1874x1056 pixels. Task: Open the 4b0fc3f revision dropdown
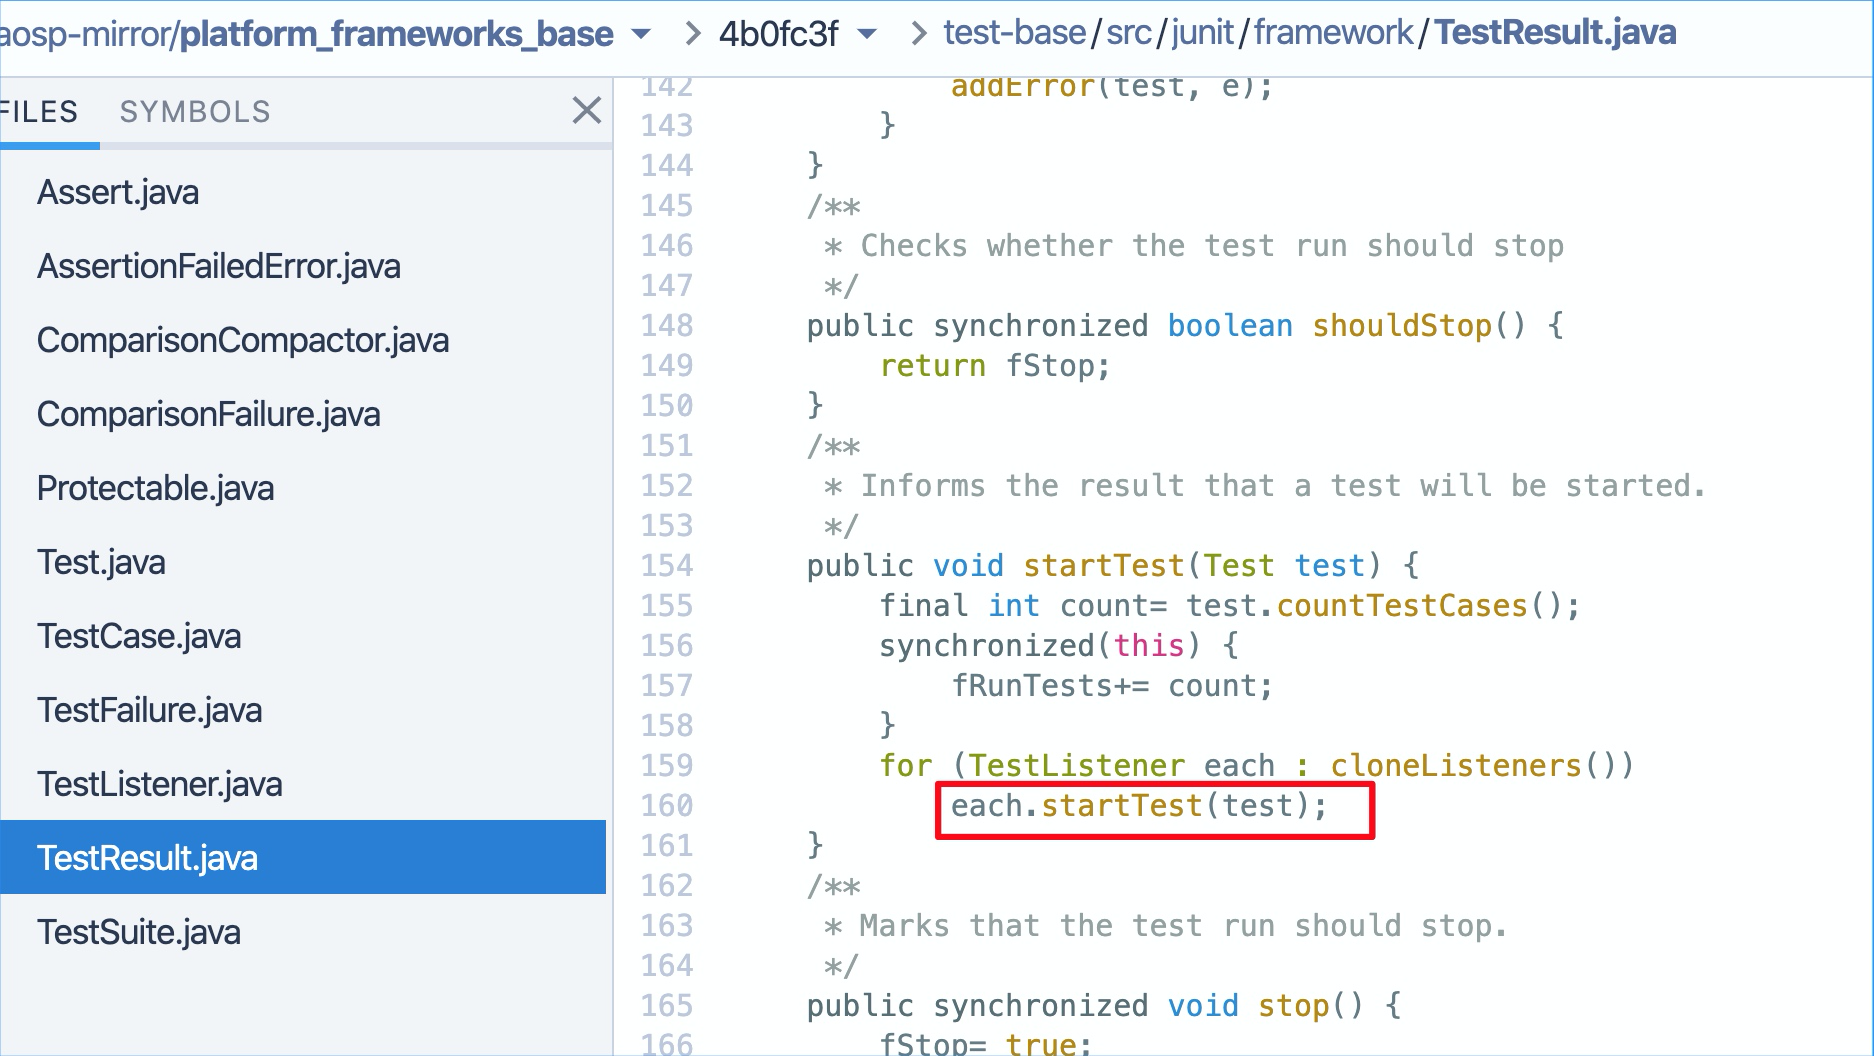[x=867, y=34]
